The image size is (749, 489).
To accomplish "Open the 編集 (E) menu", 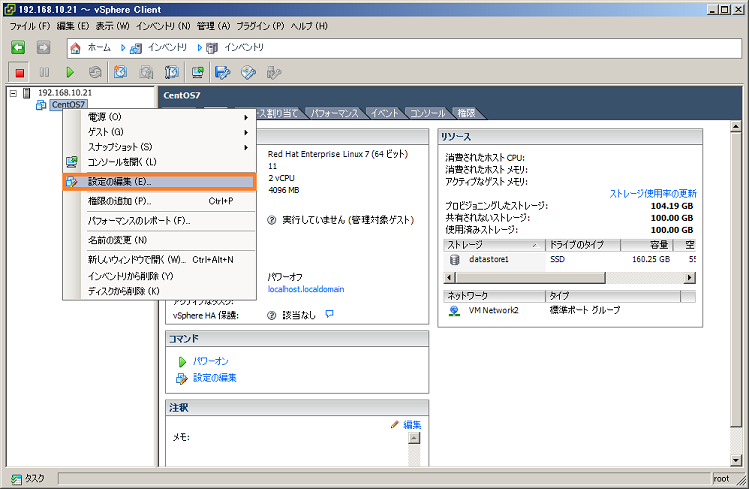I will coord(73,26).
